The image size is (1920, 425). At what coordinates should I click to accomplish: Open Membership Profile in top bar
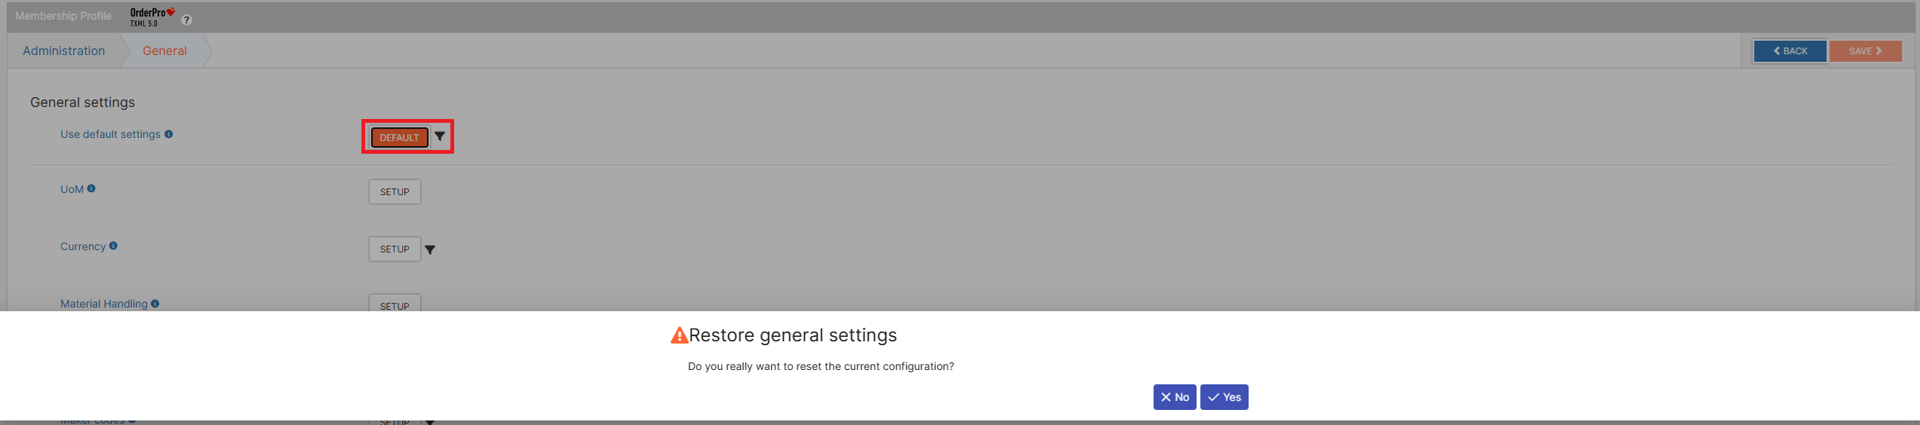coord(63,16)
